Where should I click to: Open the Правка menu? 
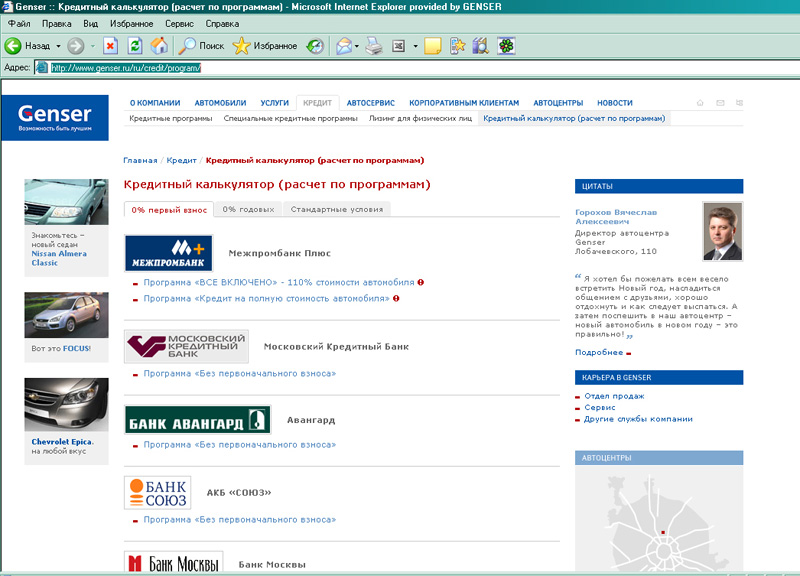pos(57,23)
